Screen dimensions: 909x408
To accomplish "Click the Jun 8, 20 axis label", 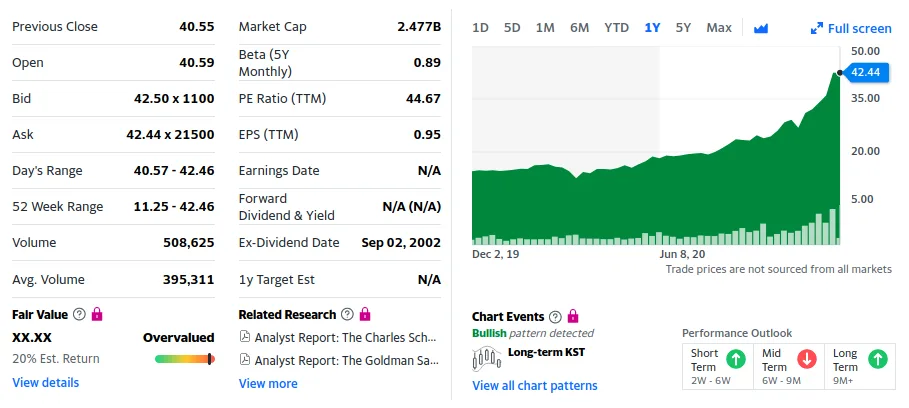I will (682, 254).
